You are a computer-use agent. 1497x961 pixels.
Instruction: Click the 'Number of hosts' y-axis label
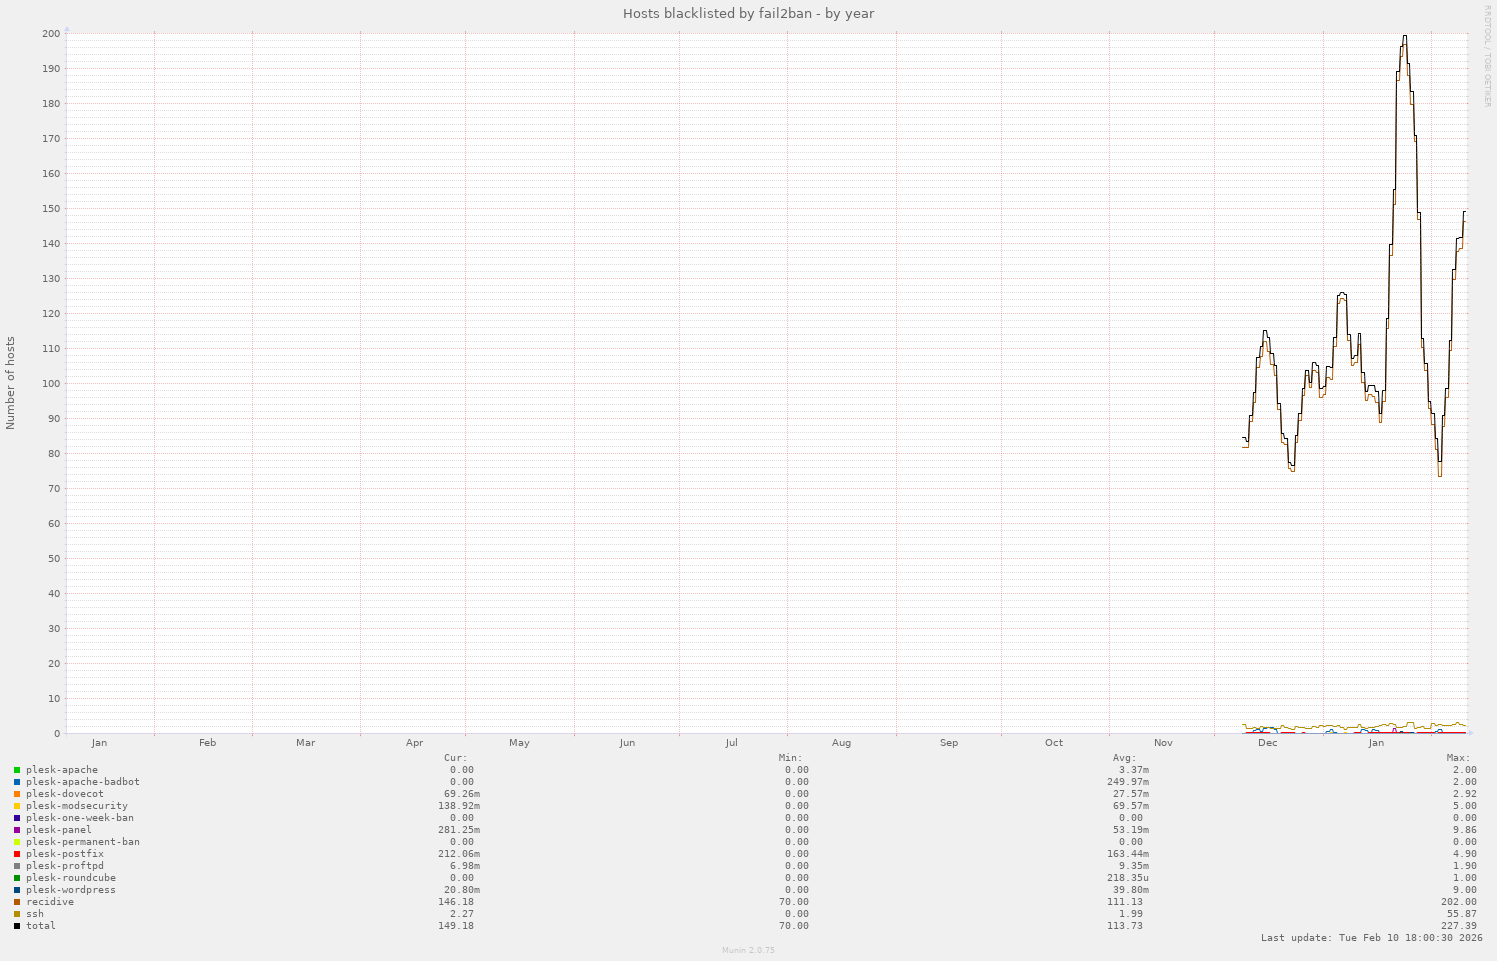coord(11,383)
